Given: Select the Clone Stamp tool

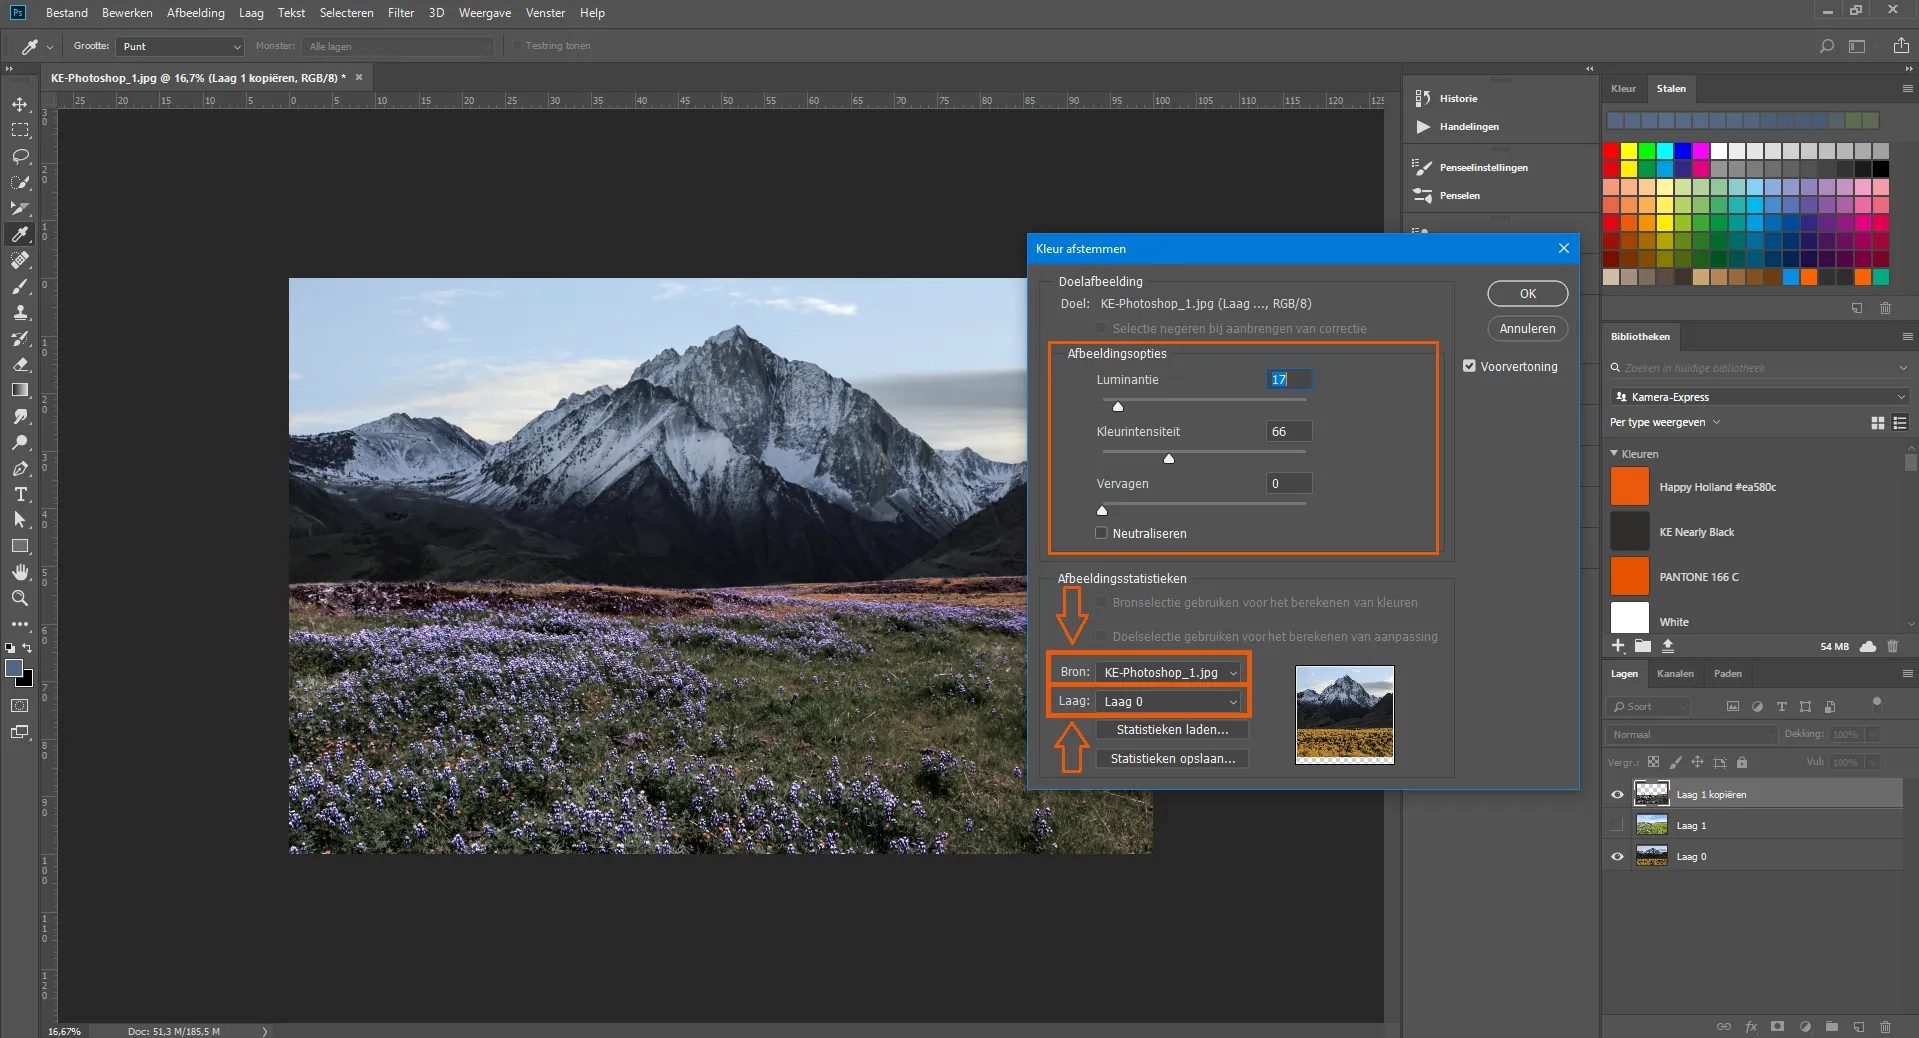Looking at the screenshot, I should (x=20, y=312).
